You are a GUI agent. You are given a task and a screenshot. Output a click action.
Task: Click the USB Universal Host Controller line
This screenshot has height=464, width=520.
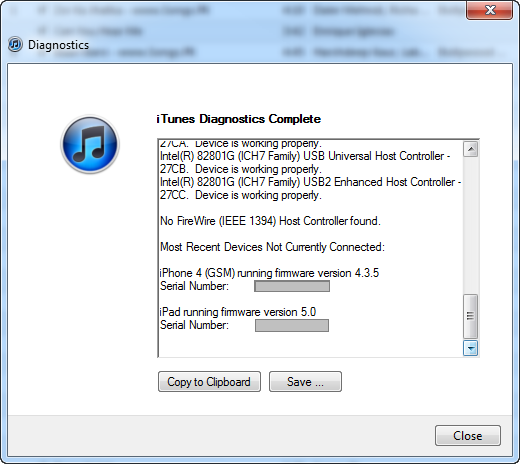[305, 156]
